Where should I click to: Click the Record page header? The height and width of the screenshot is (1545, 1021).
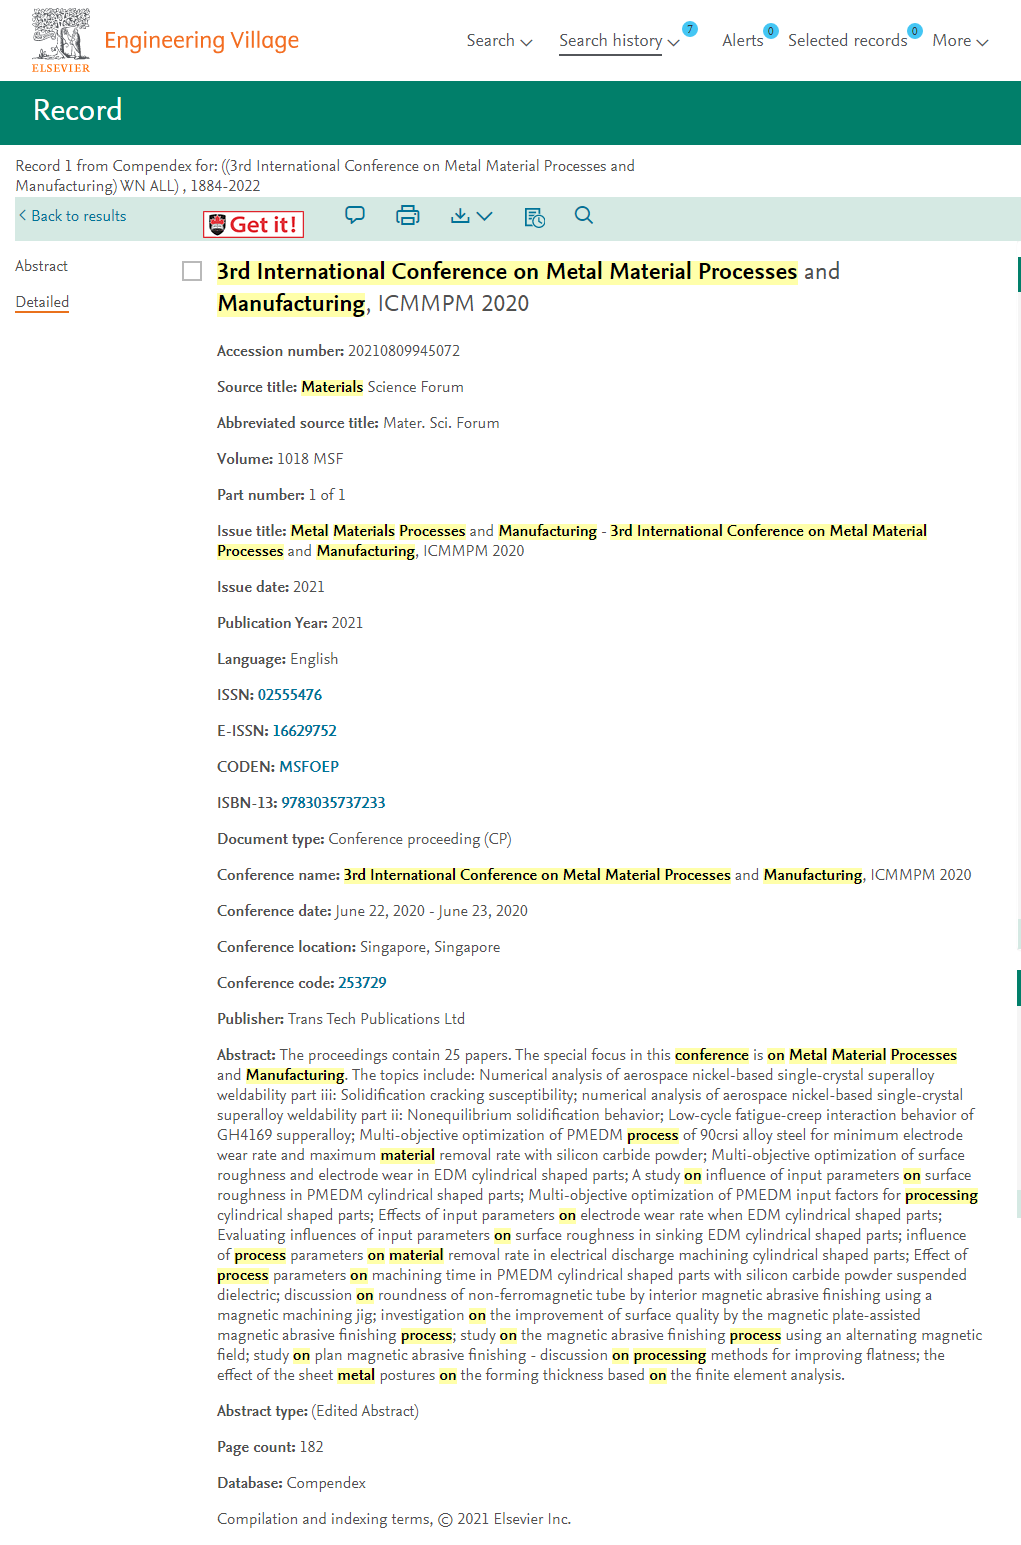(x=78, y=110)
